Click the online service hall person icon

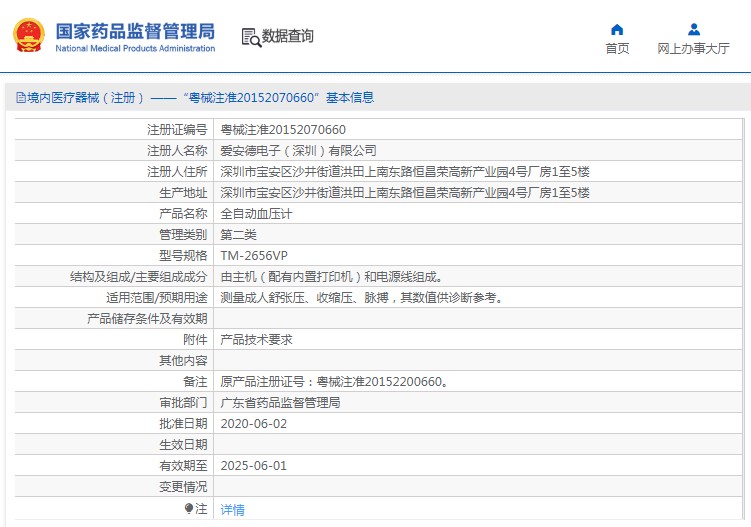point(694,30)
